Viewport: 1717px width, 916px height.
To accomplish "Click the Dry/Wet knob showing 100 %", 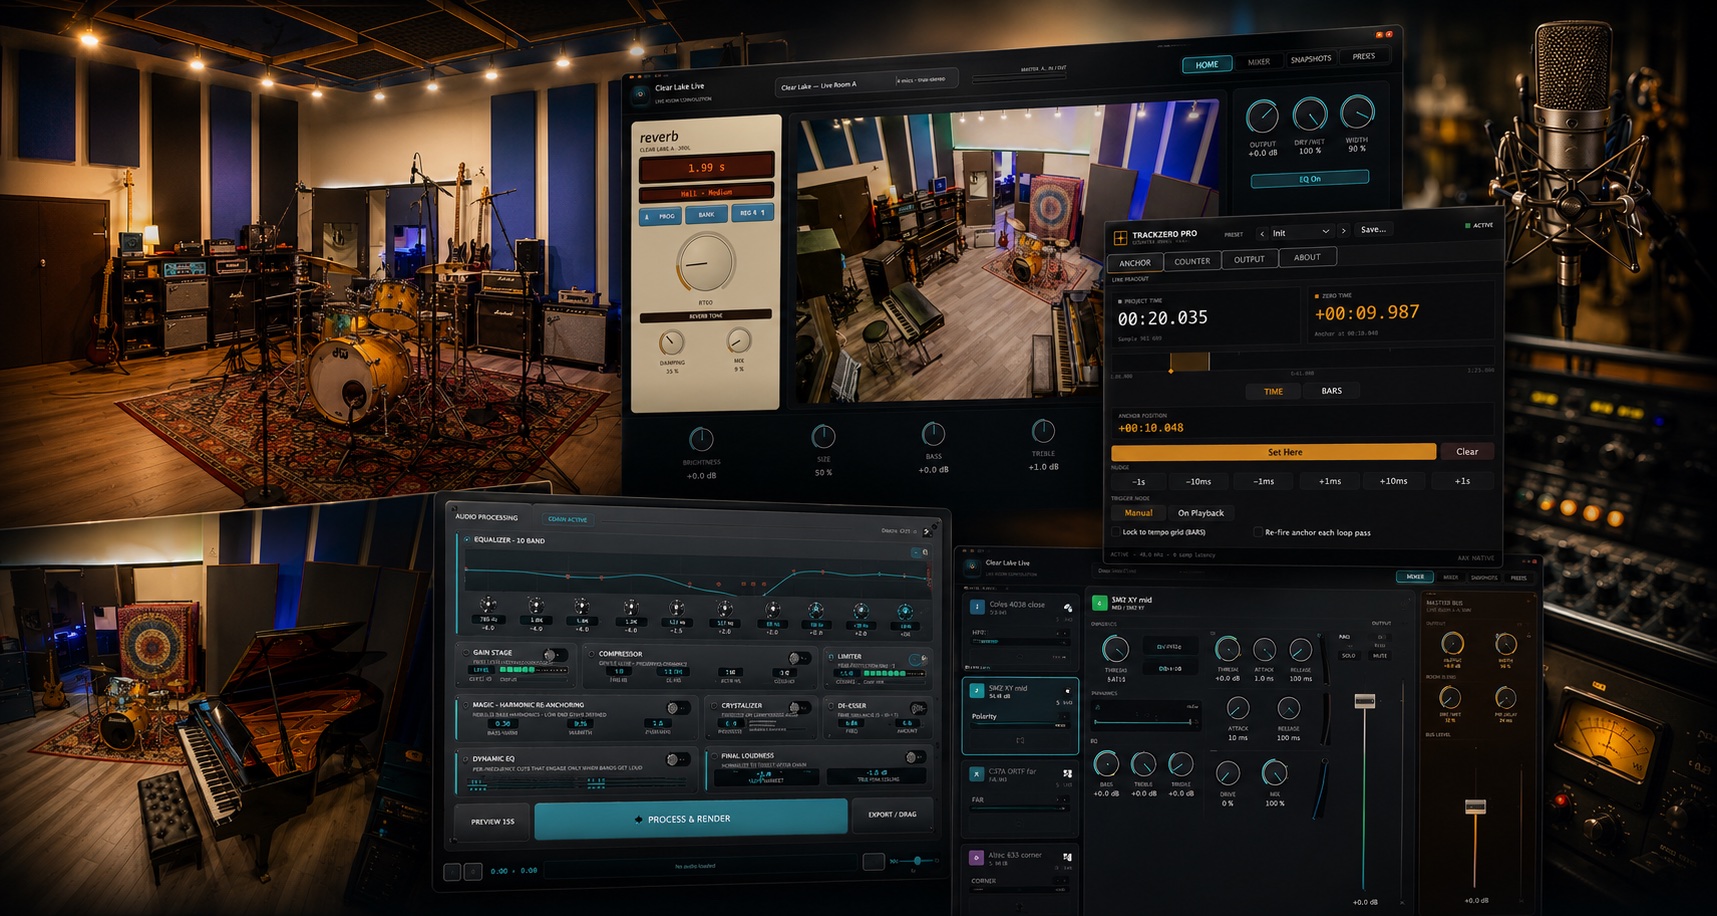I will [1310, 115].
